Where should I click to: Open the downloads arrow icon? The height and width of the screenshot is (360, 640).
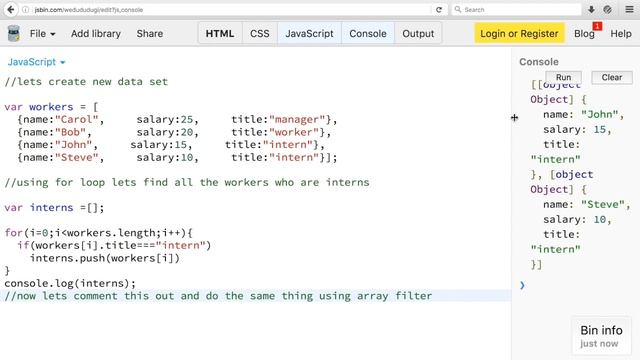point(591,9)
